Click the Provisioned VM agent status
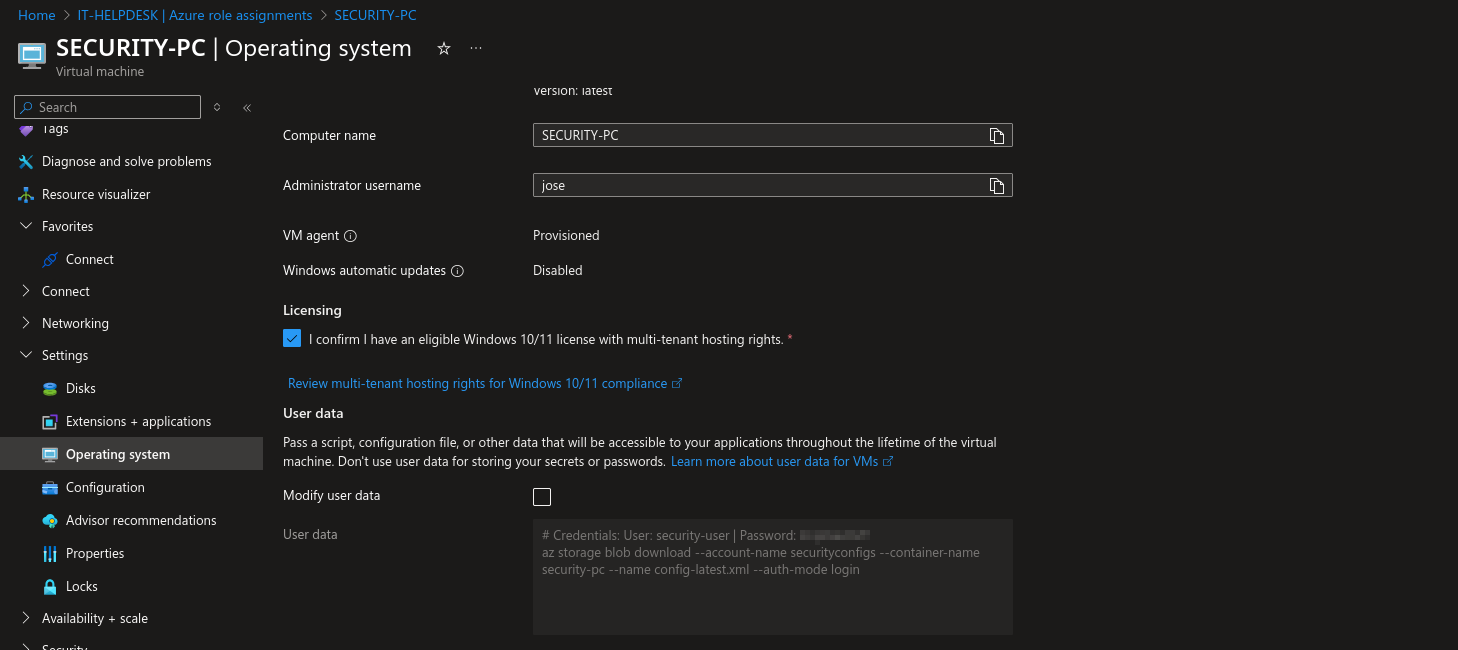The width and height of the screenshot is (1458, 650). coord(566,236)
